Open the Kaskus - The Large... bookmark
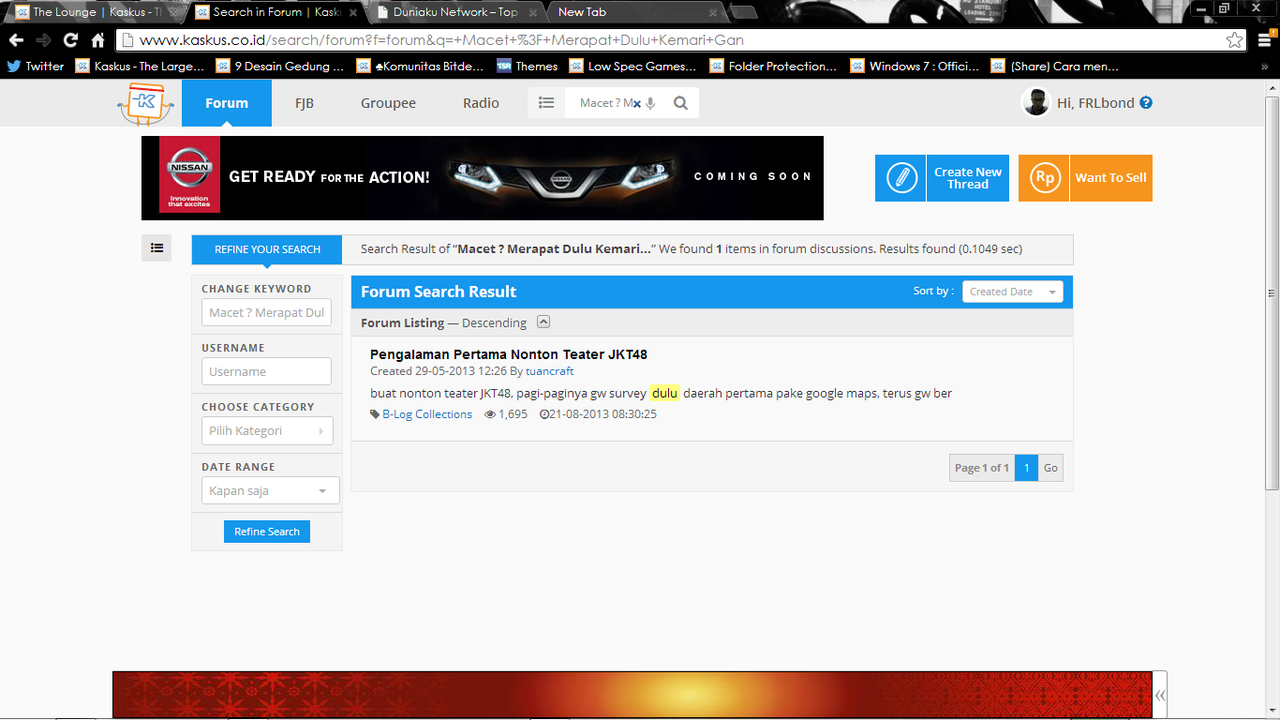This screenshot has height=720, width=1280. point(141,66)
